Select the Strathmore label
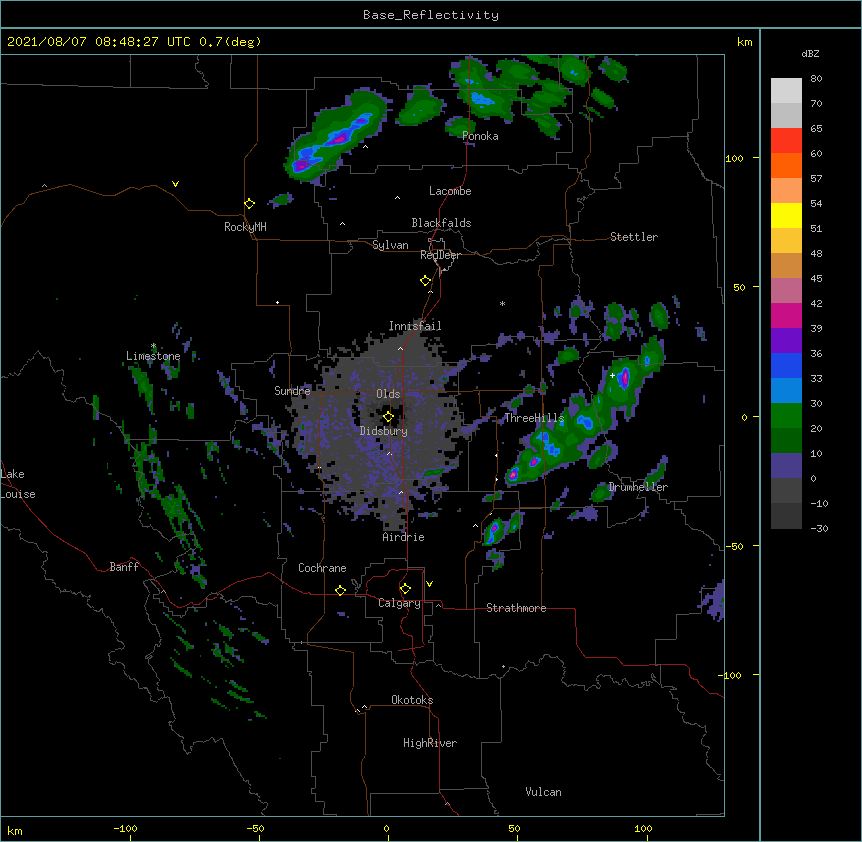 (516, 608)
